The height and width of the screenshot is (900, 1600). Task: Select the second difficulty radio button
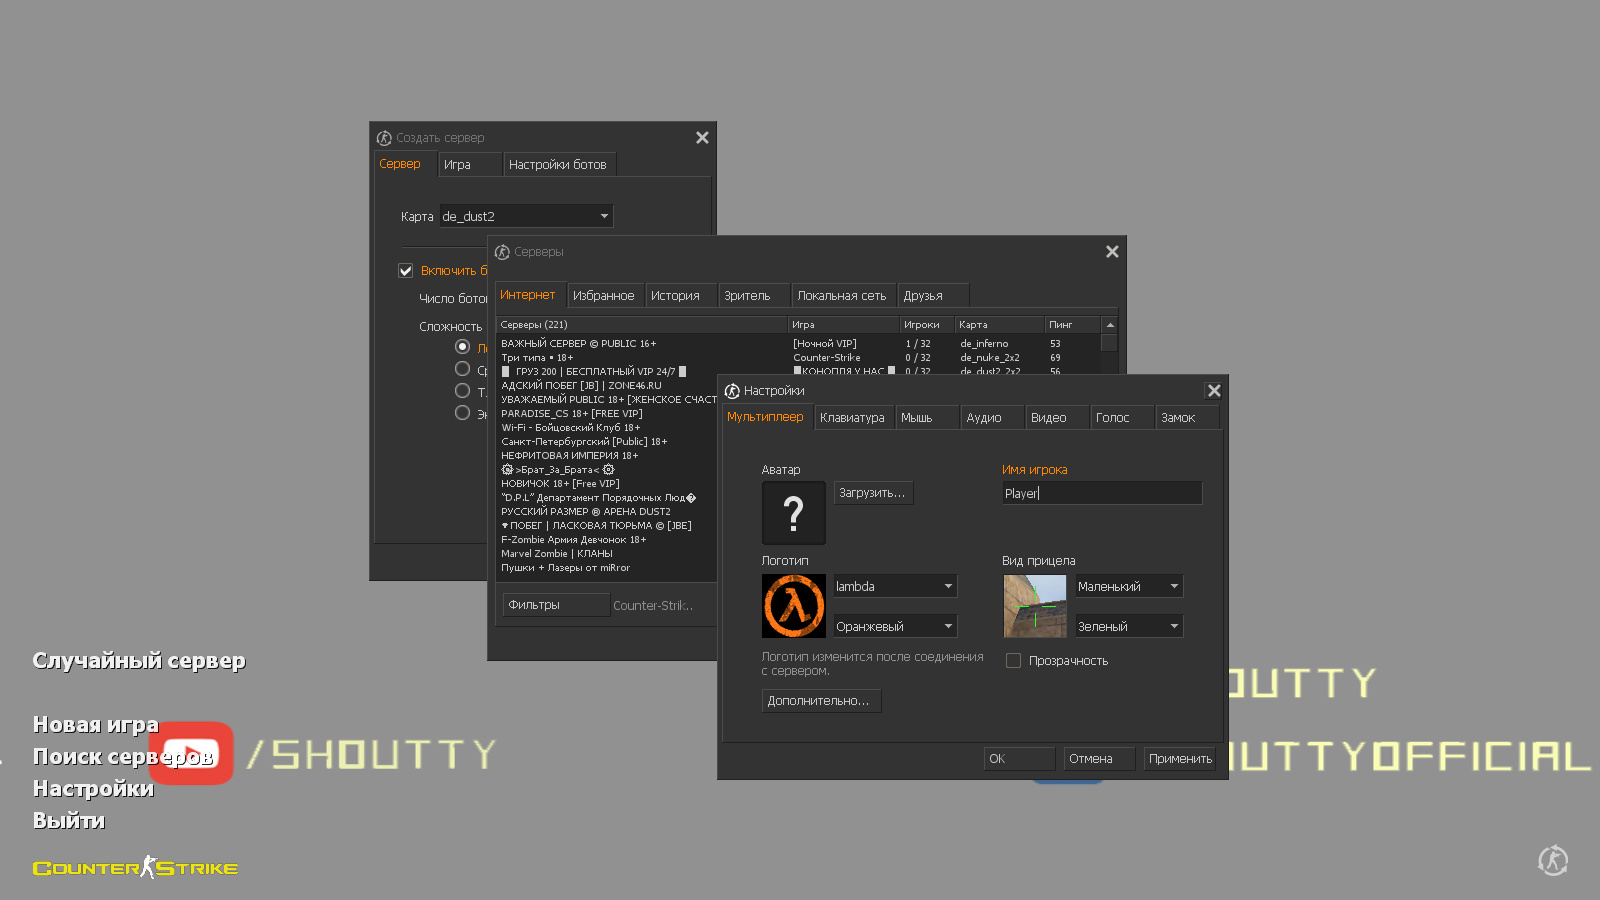pos(462,369)
